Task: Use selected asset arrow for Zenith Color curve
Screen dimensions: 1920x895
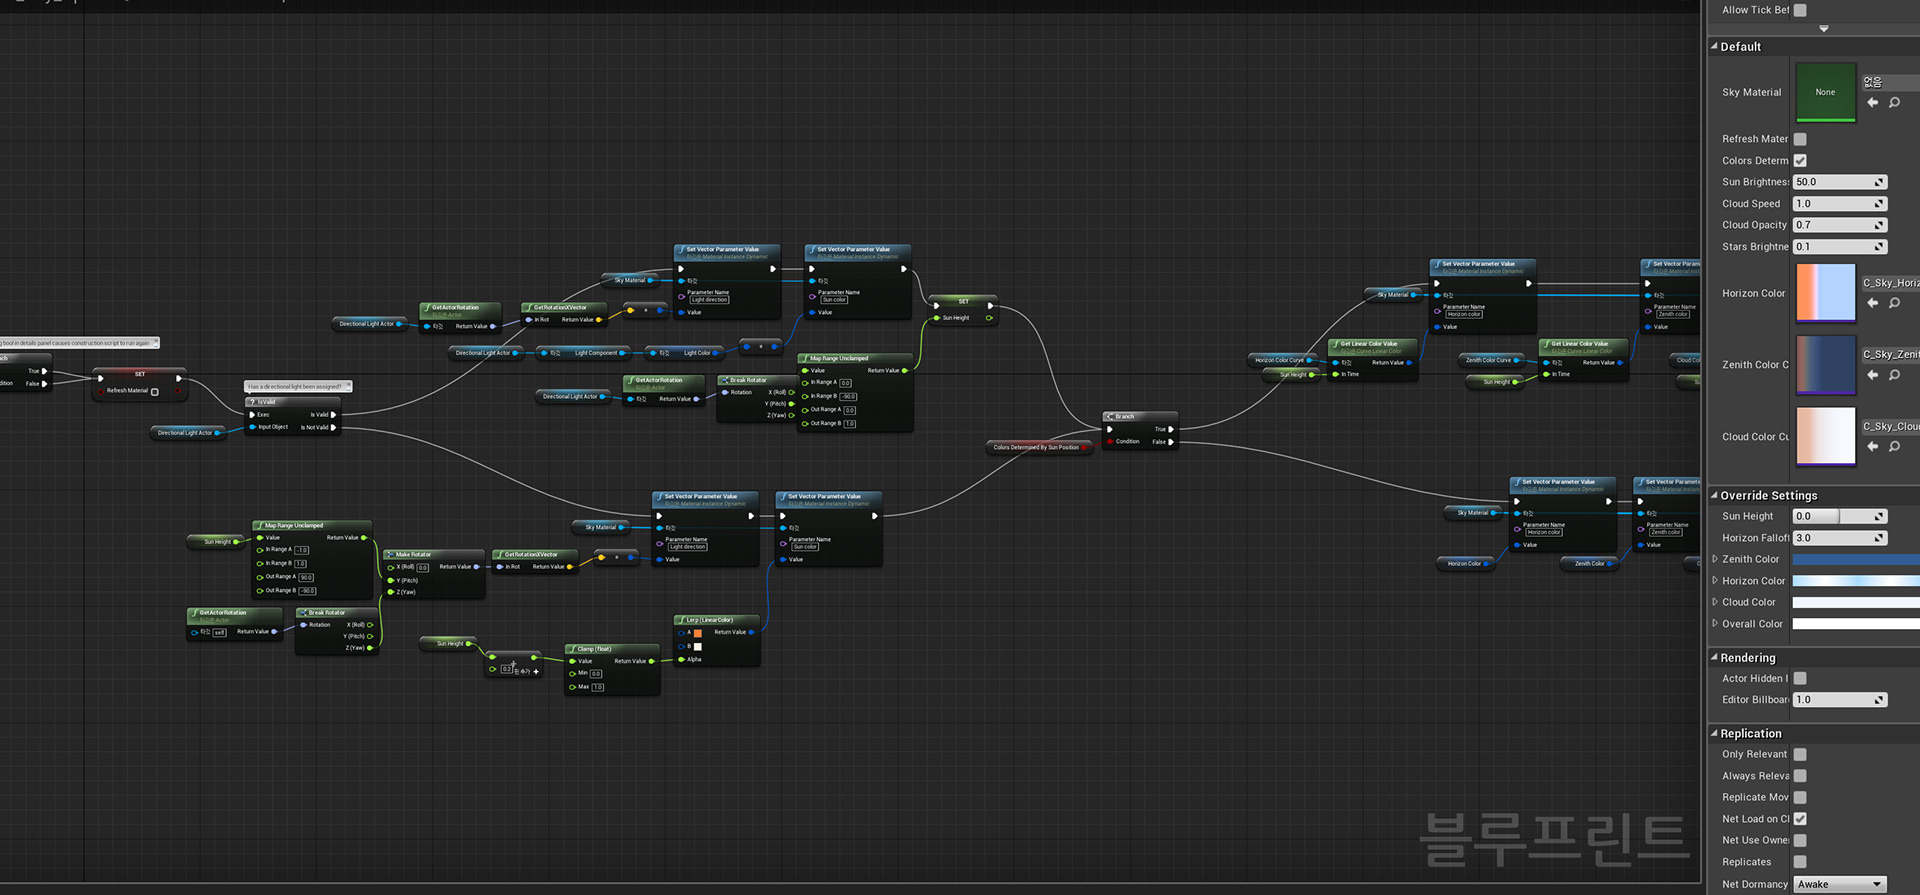Action: [x=1873, y=375]
